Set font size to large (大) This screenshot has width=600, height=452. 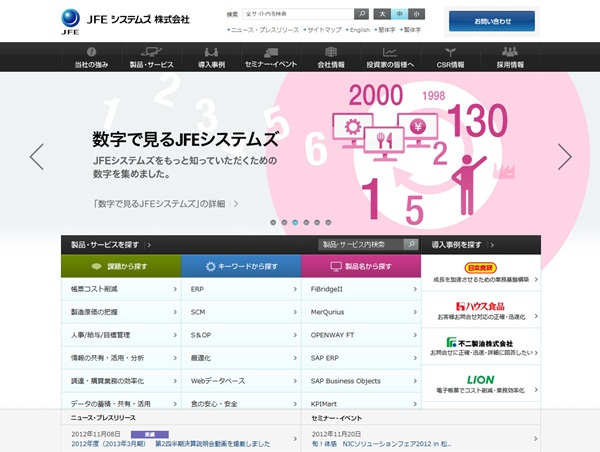382,14
